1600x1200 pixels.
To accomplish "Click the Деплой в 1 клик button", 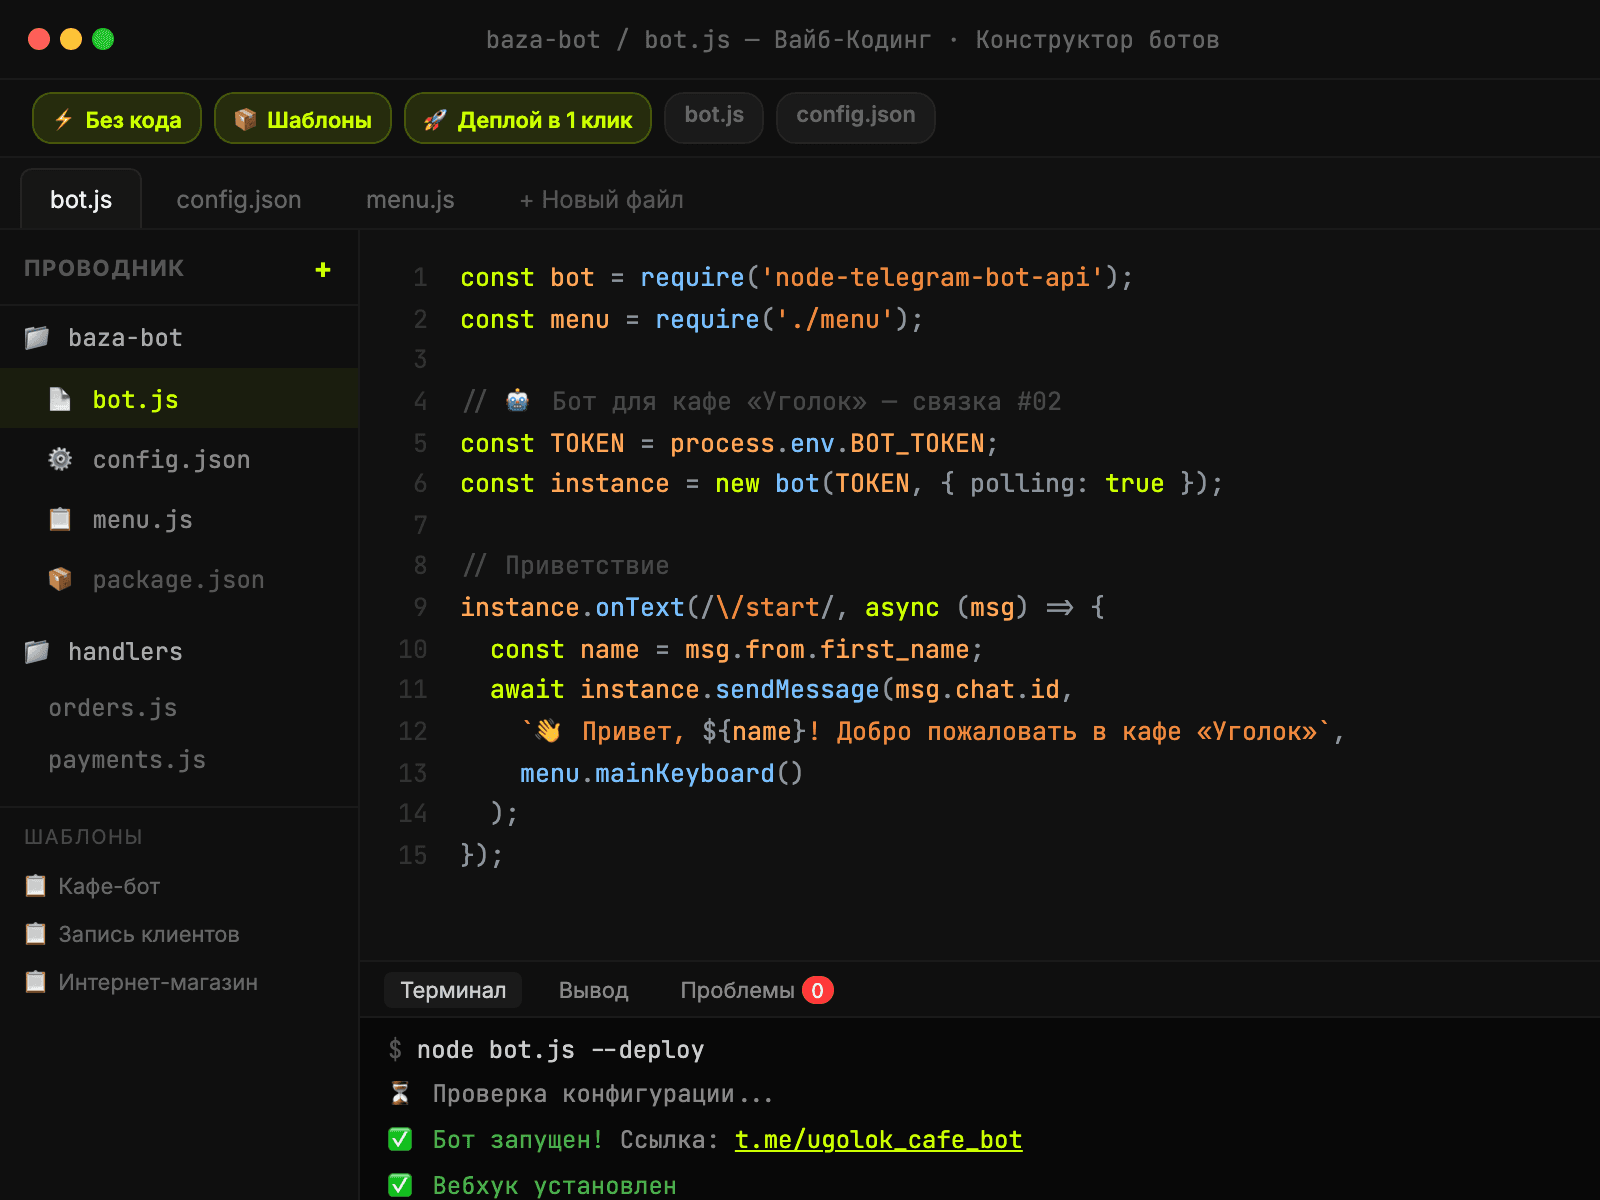I will tap(528, 119).
